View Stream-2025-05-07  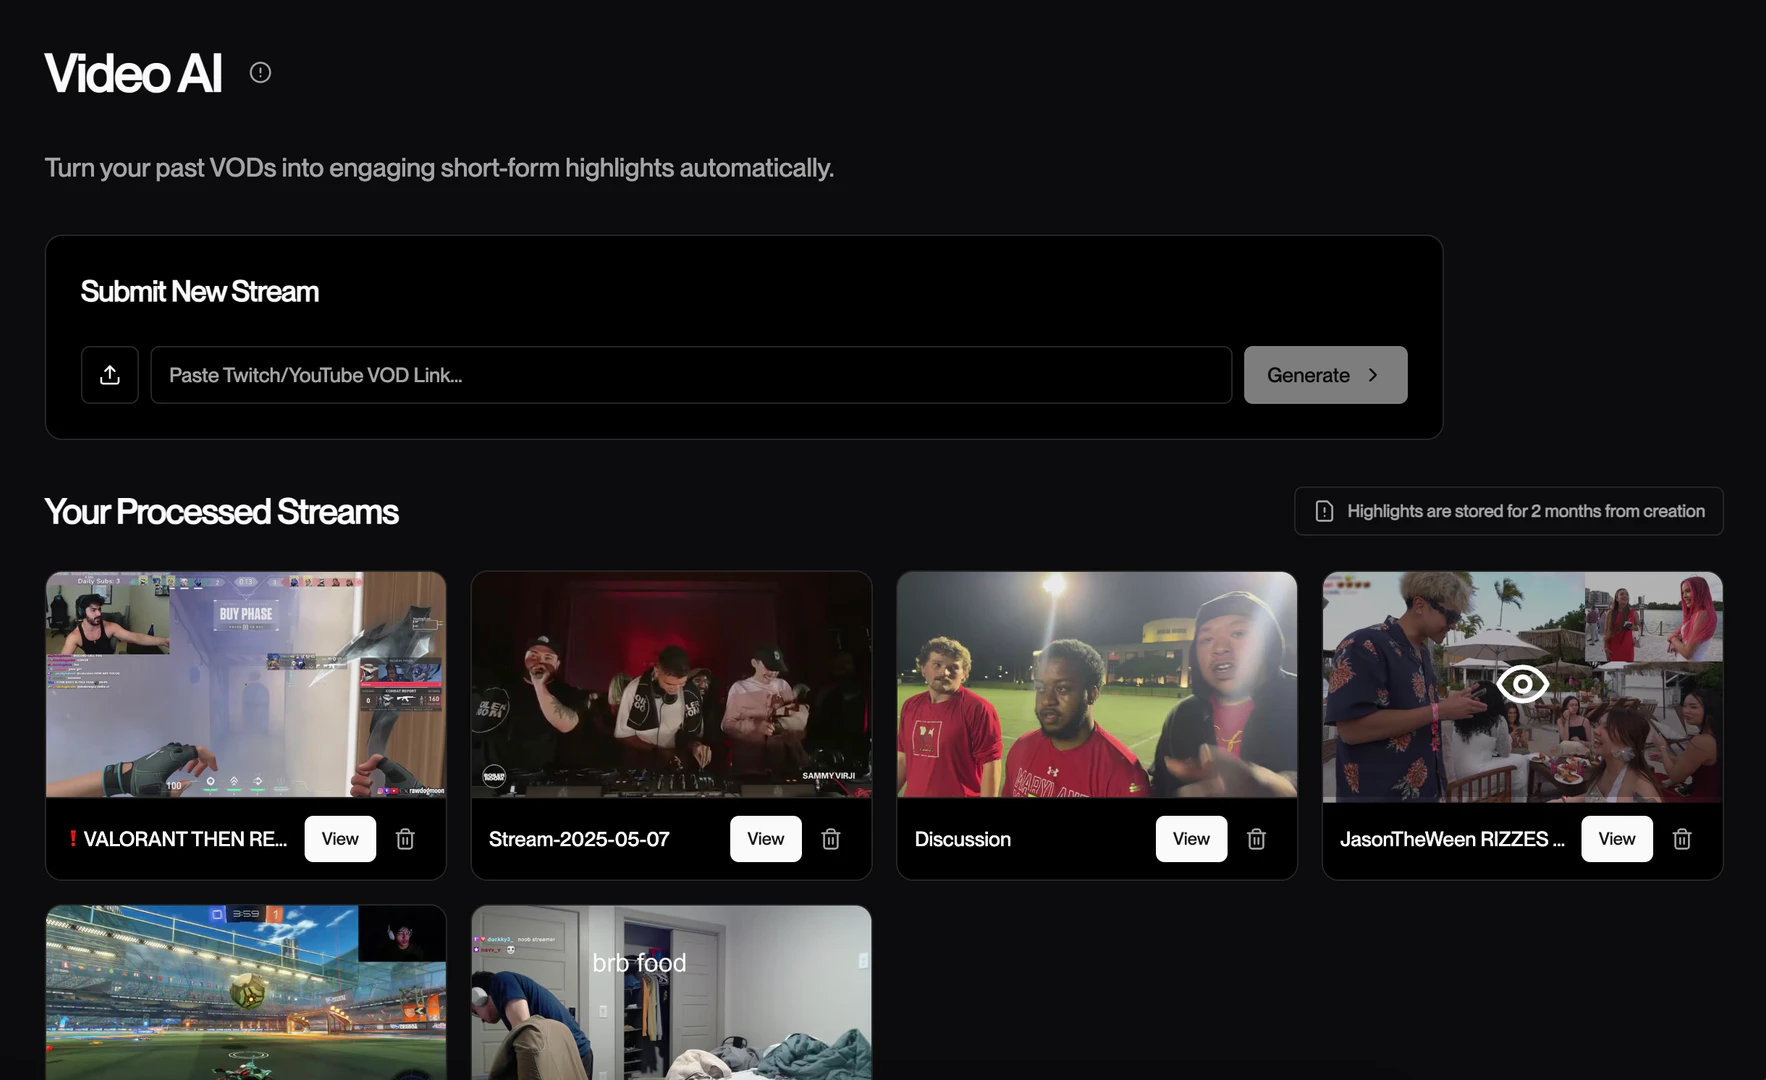(765, 839)
